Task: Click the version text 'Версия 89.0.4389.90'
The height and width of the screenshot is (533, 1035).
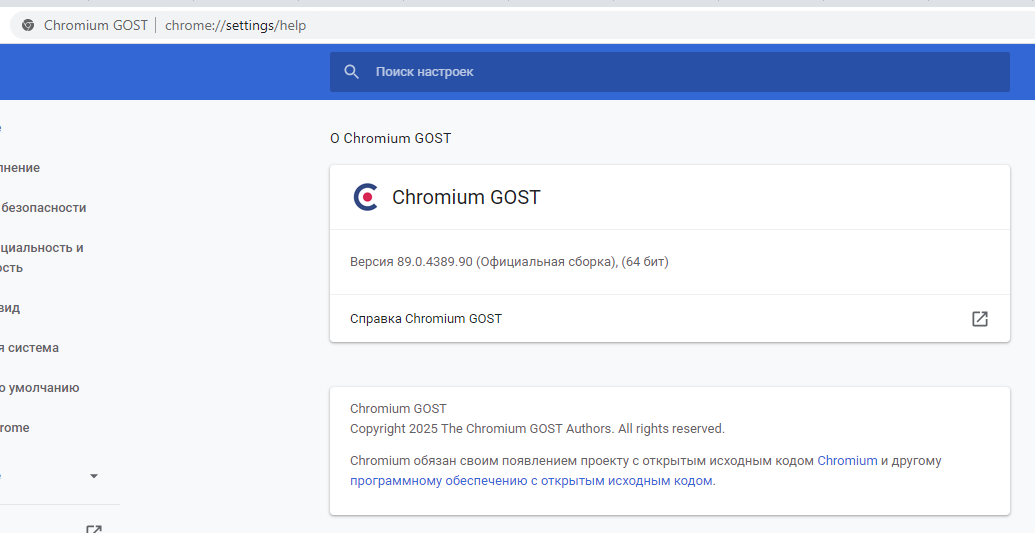Action: (x=411, y=262)
